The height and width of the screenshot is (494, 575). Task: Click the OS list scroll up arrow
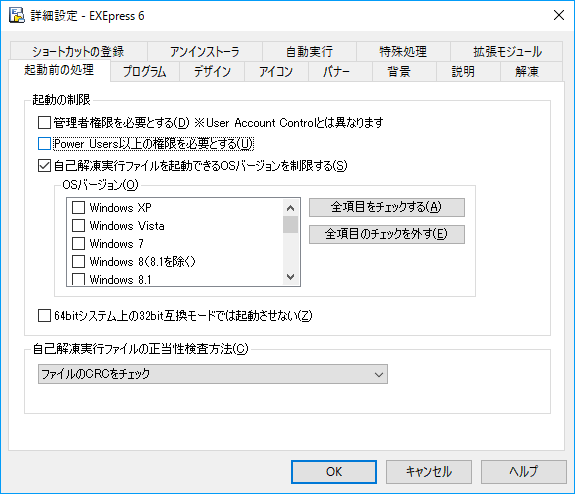[290, 208]
